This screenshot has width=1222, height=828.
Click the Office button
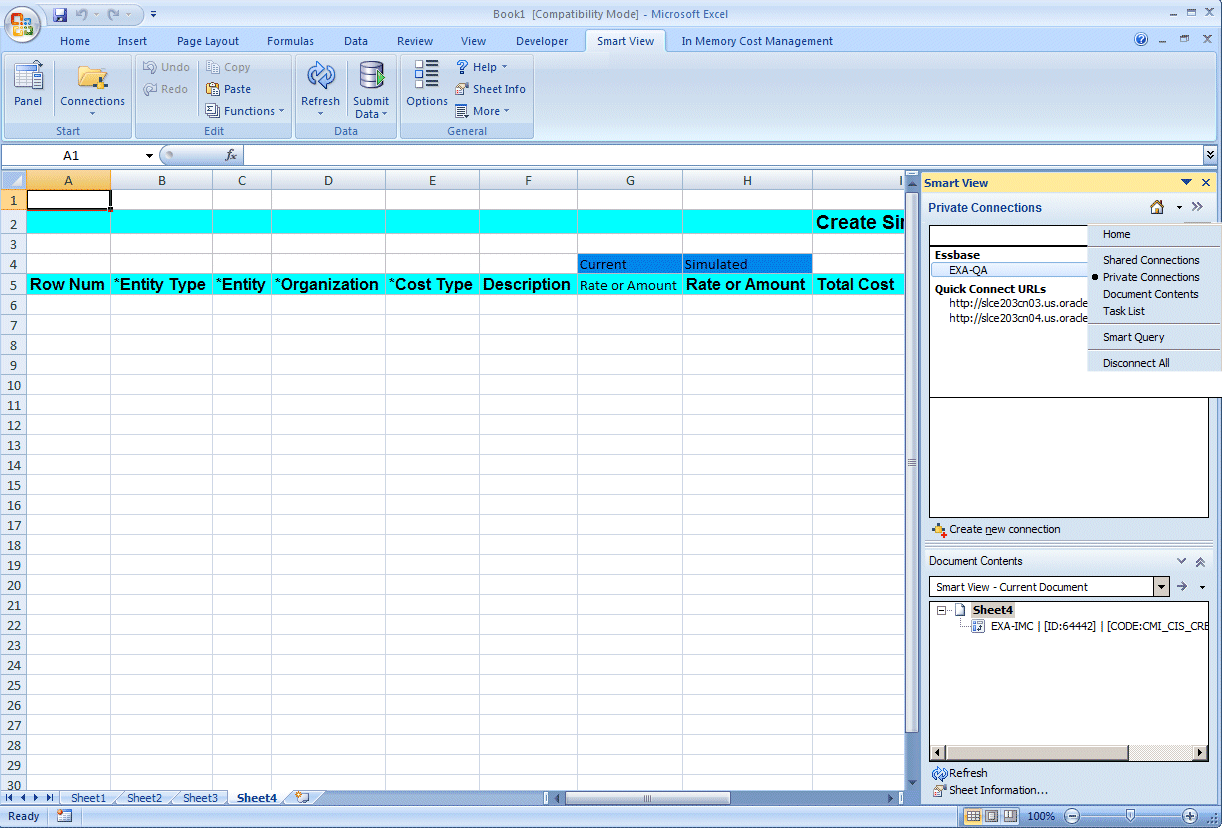(x=22, y=22)
